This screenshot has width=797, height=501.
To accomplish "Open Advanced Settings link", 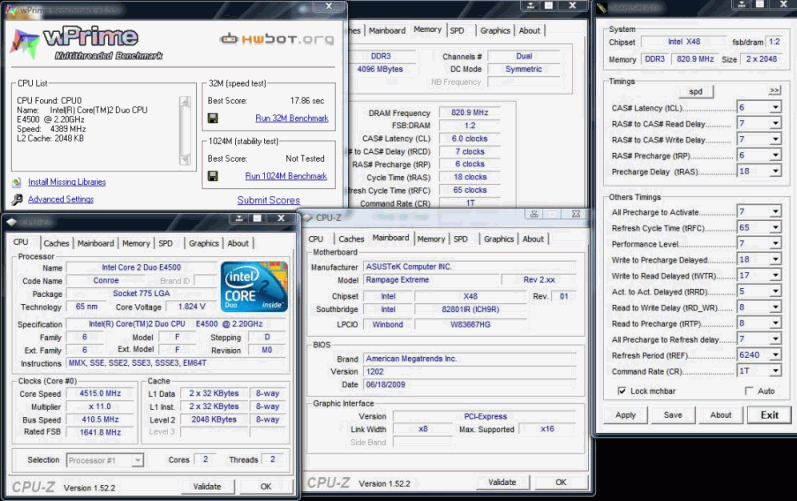I will click(x=61, y=199).
